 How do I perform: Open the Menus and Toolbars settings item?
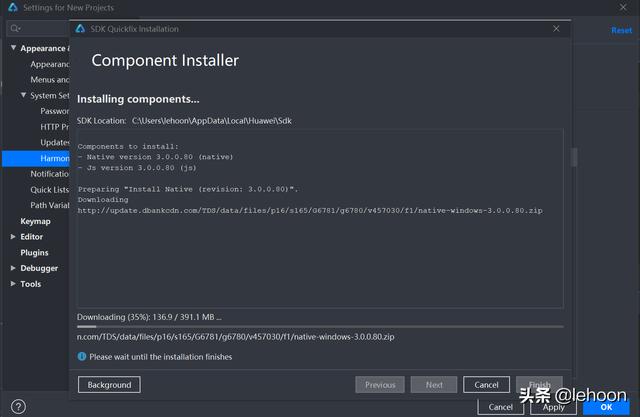point(49,80)
